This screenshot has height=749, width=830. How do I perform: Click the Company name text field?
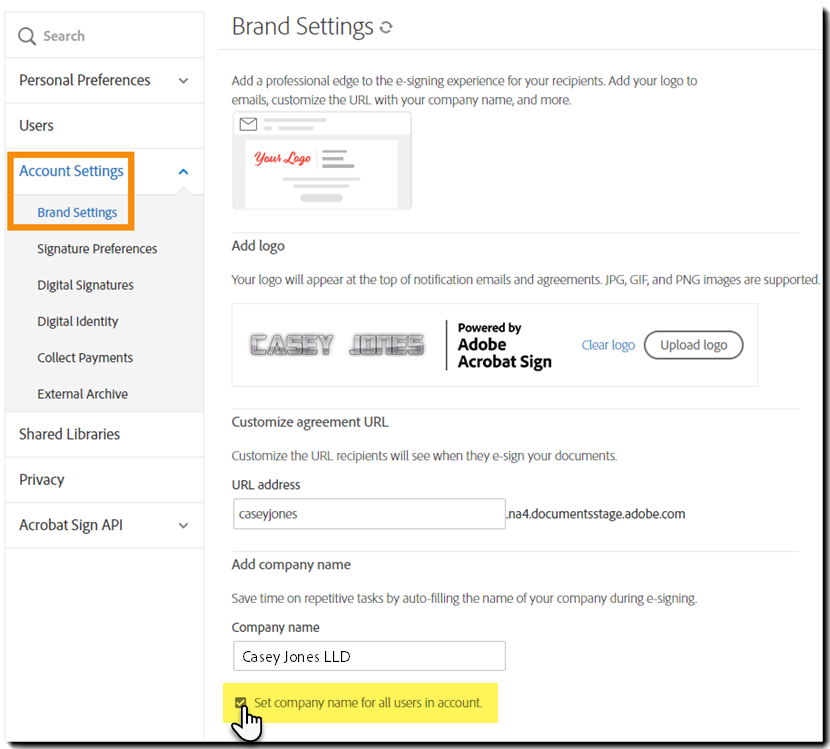(369, 656)
